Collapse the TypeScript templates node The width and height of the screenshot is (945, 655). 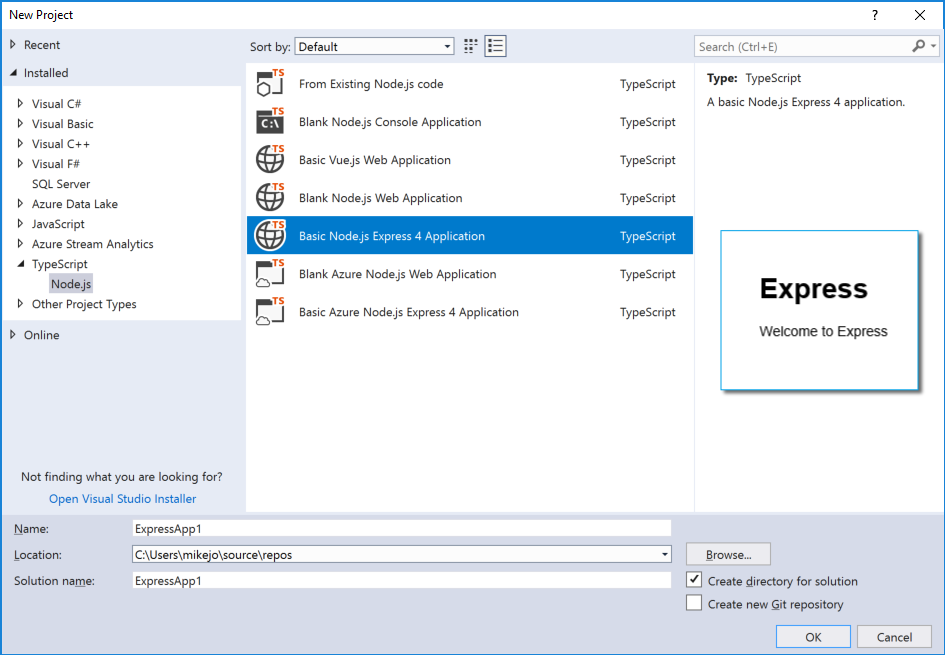(x=20, y=263)
